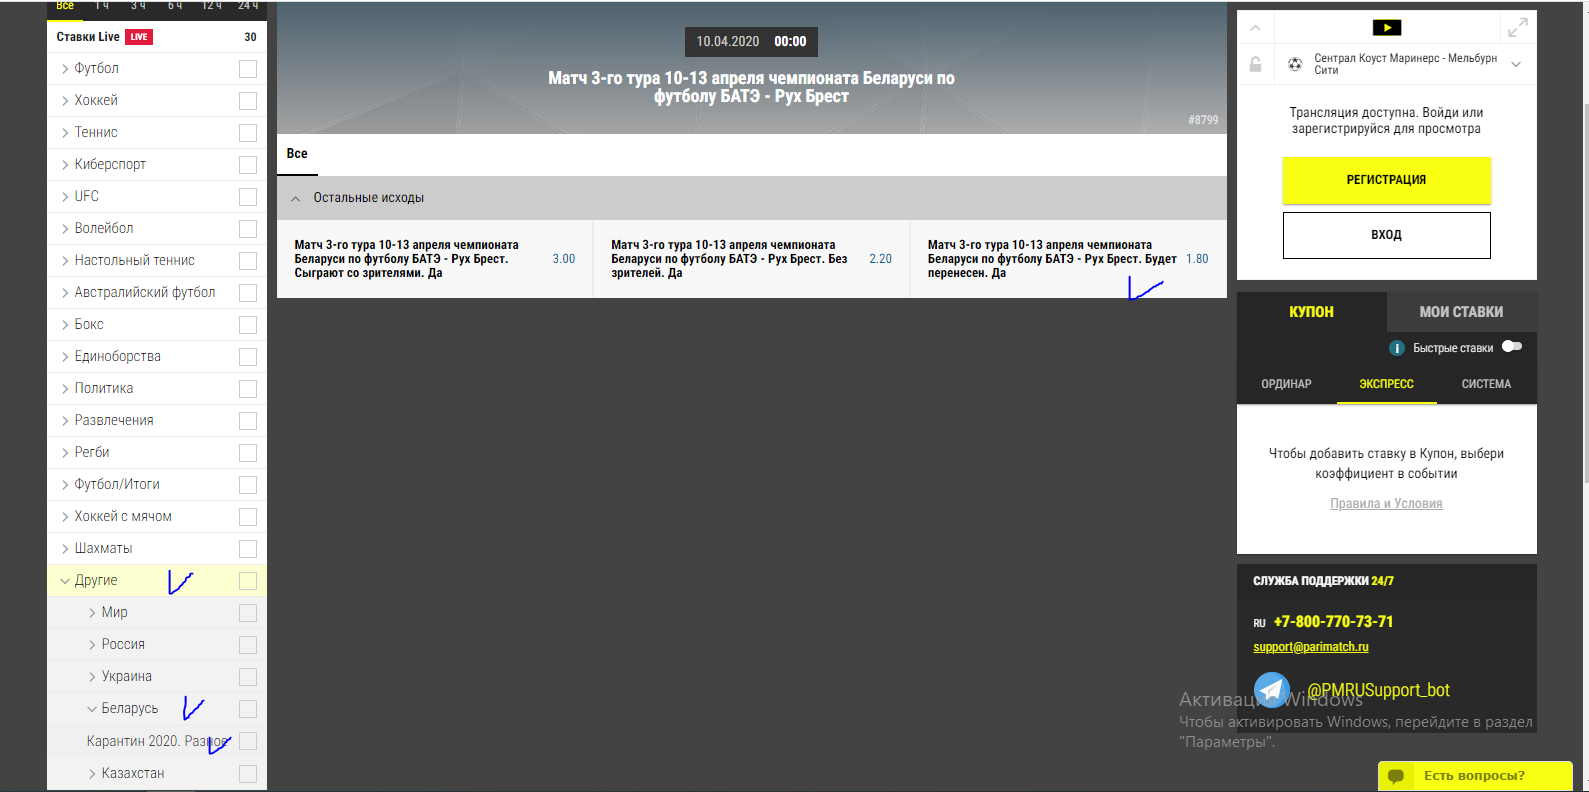Select the Ординар bet type tab

click(1286, 384)
